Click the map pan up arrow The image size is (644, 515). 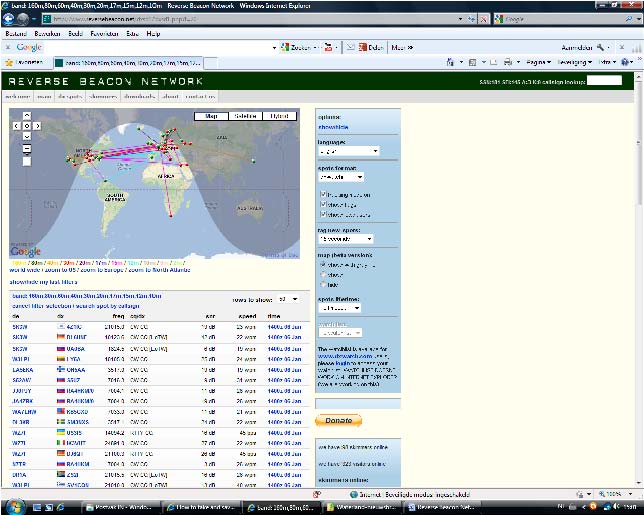coord(27,116)
